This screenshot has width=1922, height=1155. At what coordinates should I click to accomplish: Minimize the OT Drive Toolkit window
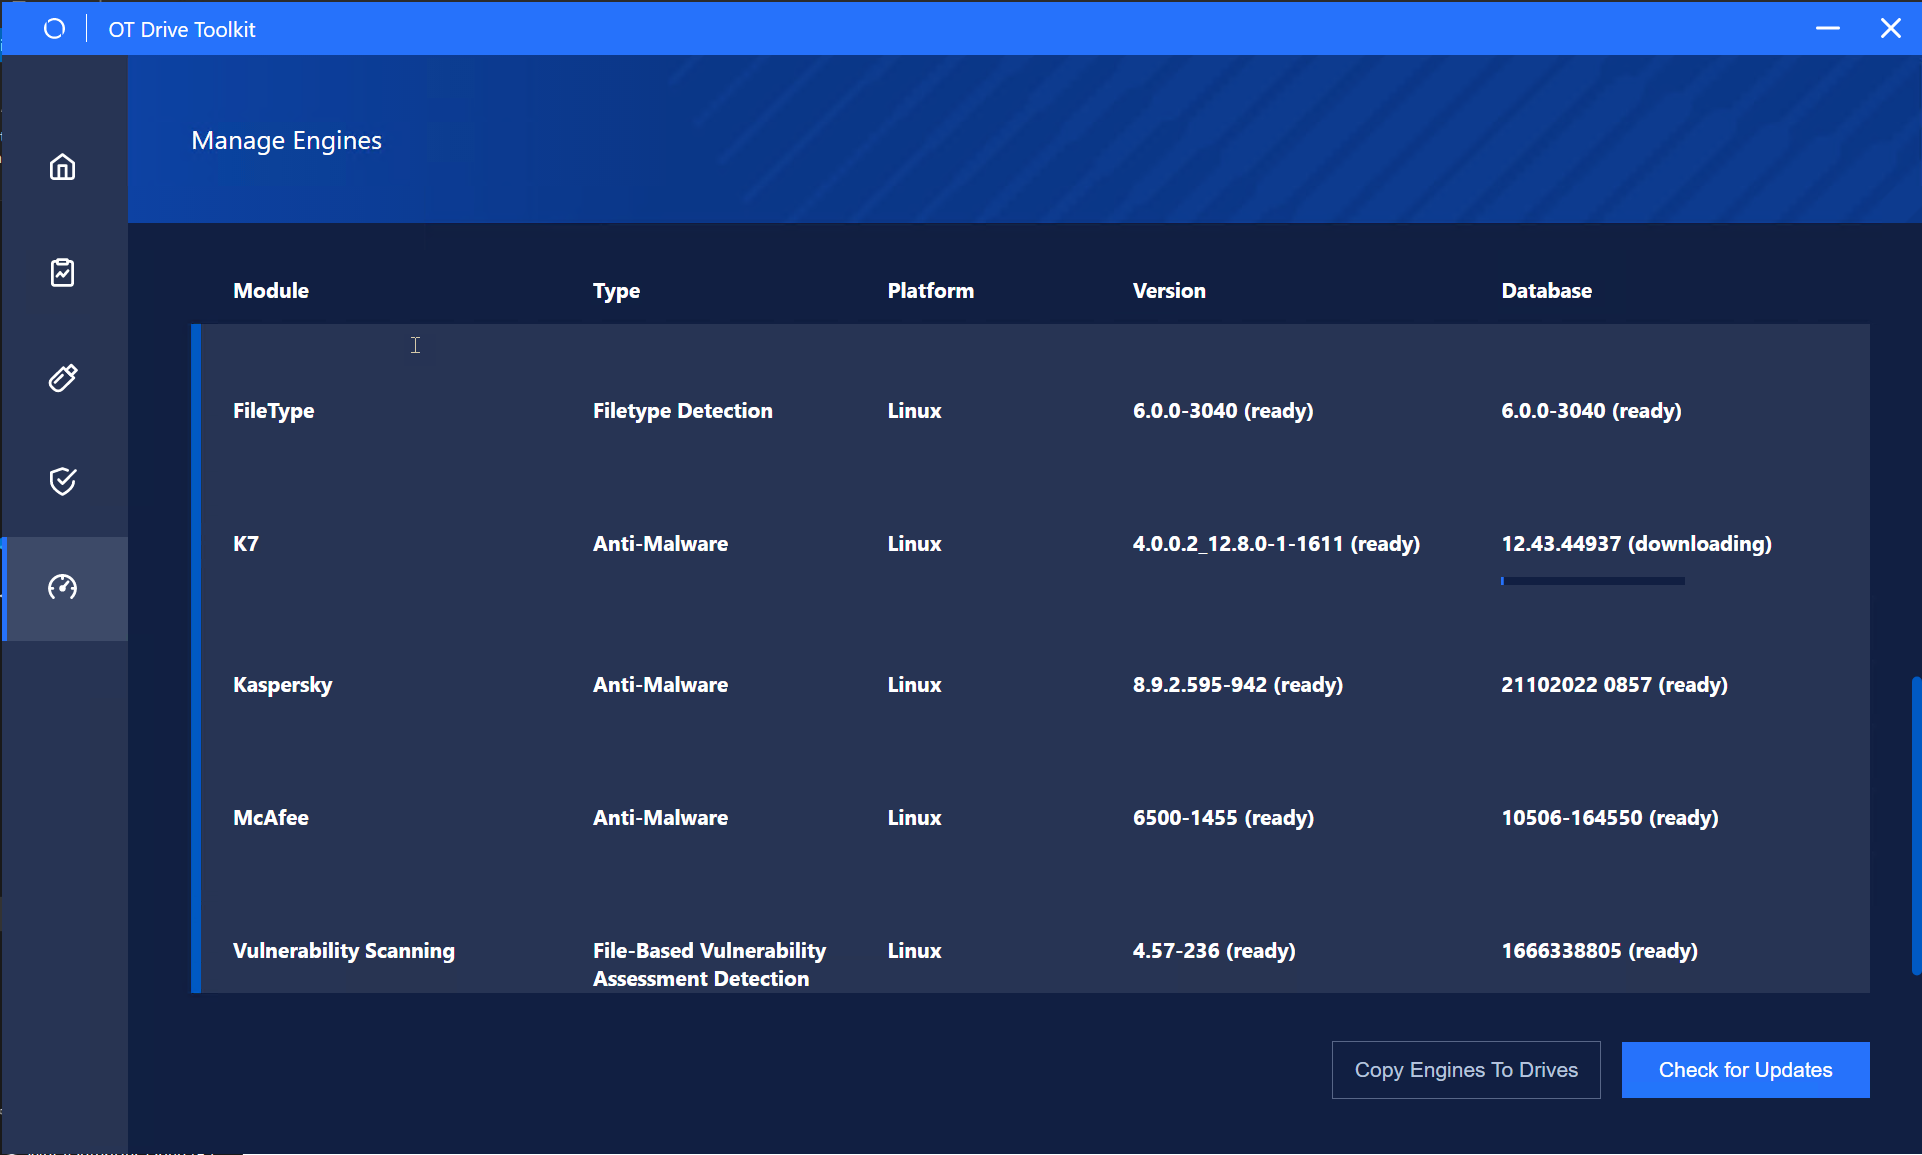pyautogui.click(x=1827, y=28)
